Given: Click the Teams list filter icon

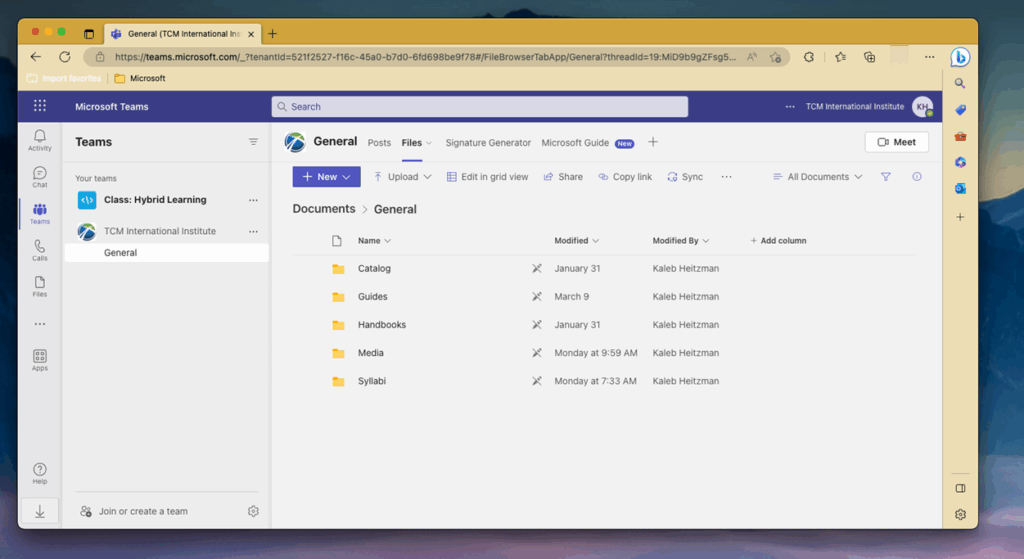Looking at the screenshot, I should pyautogui.click(x=253, y=142).
